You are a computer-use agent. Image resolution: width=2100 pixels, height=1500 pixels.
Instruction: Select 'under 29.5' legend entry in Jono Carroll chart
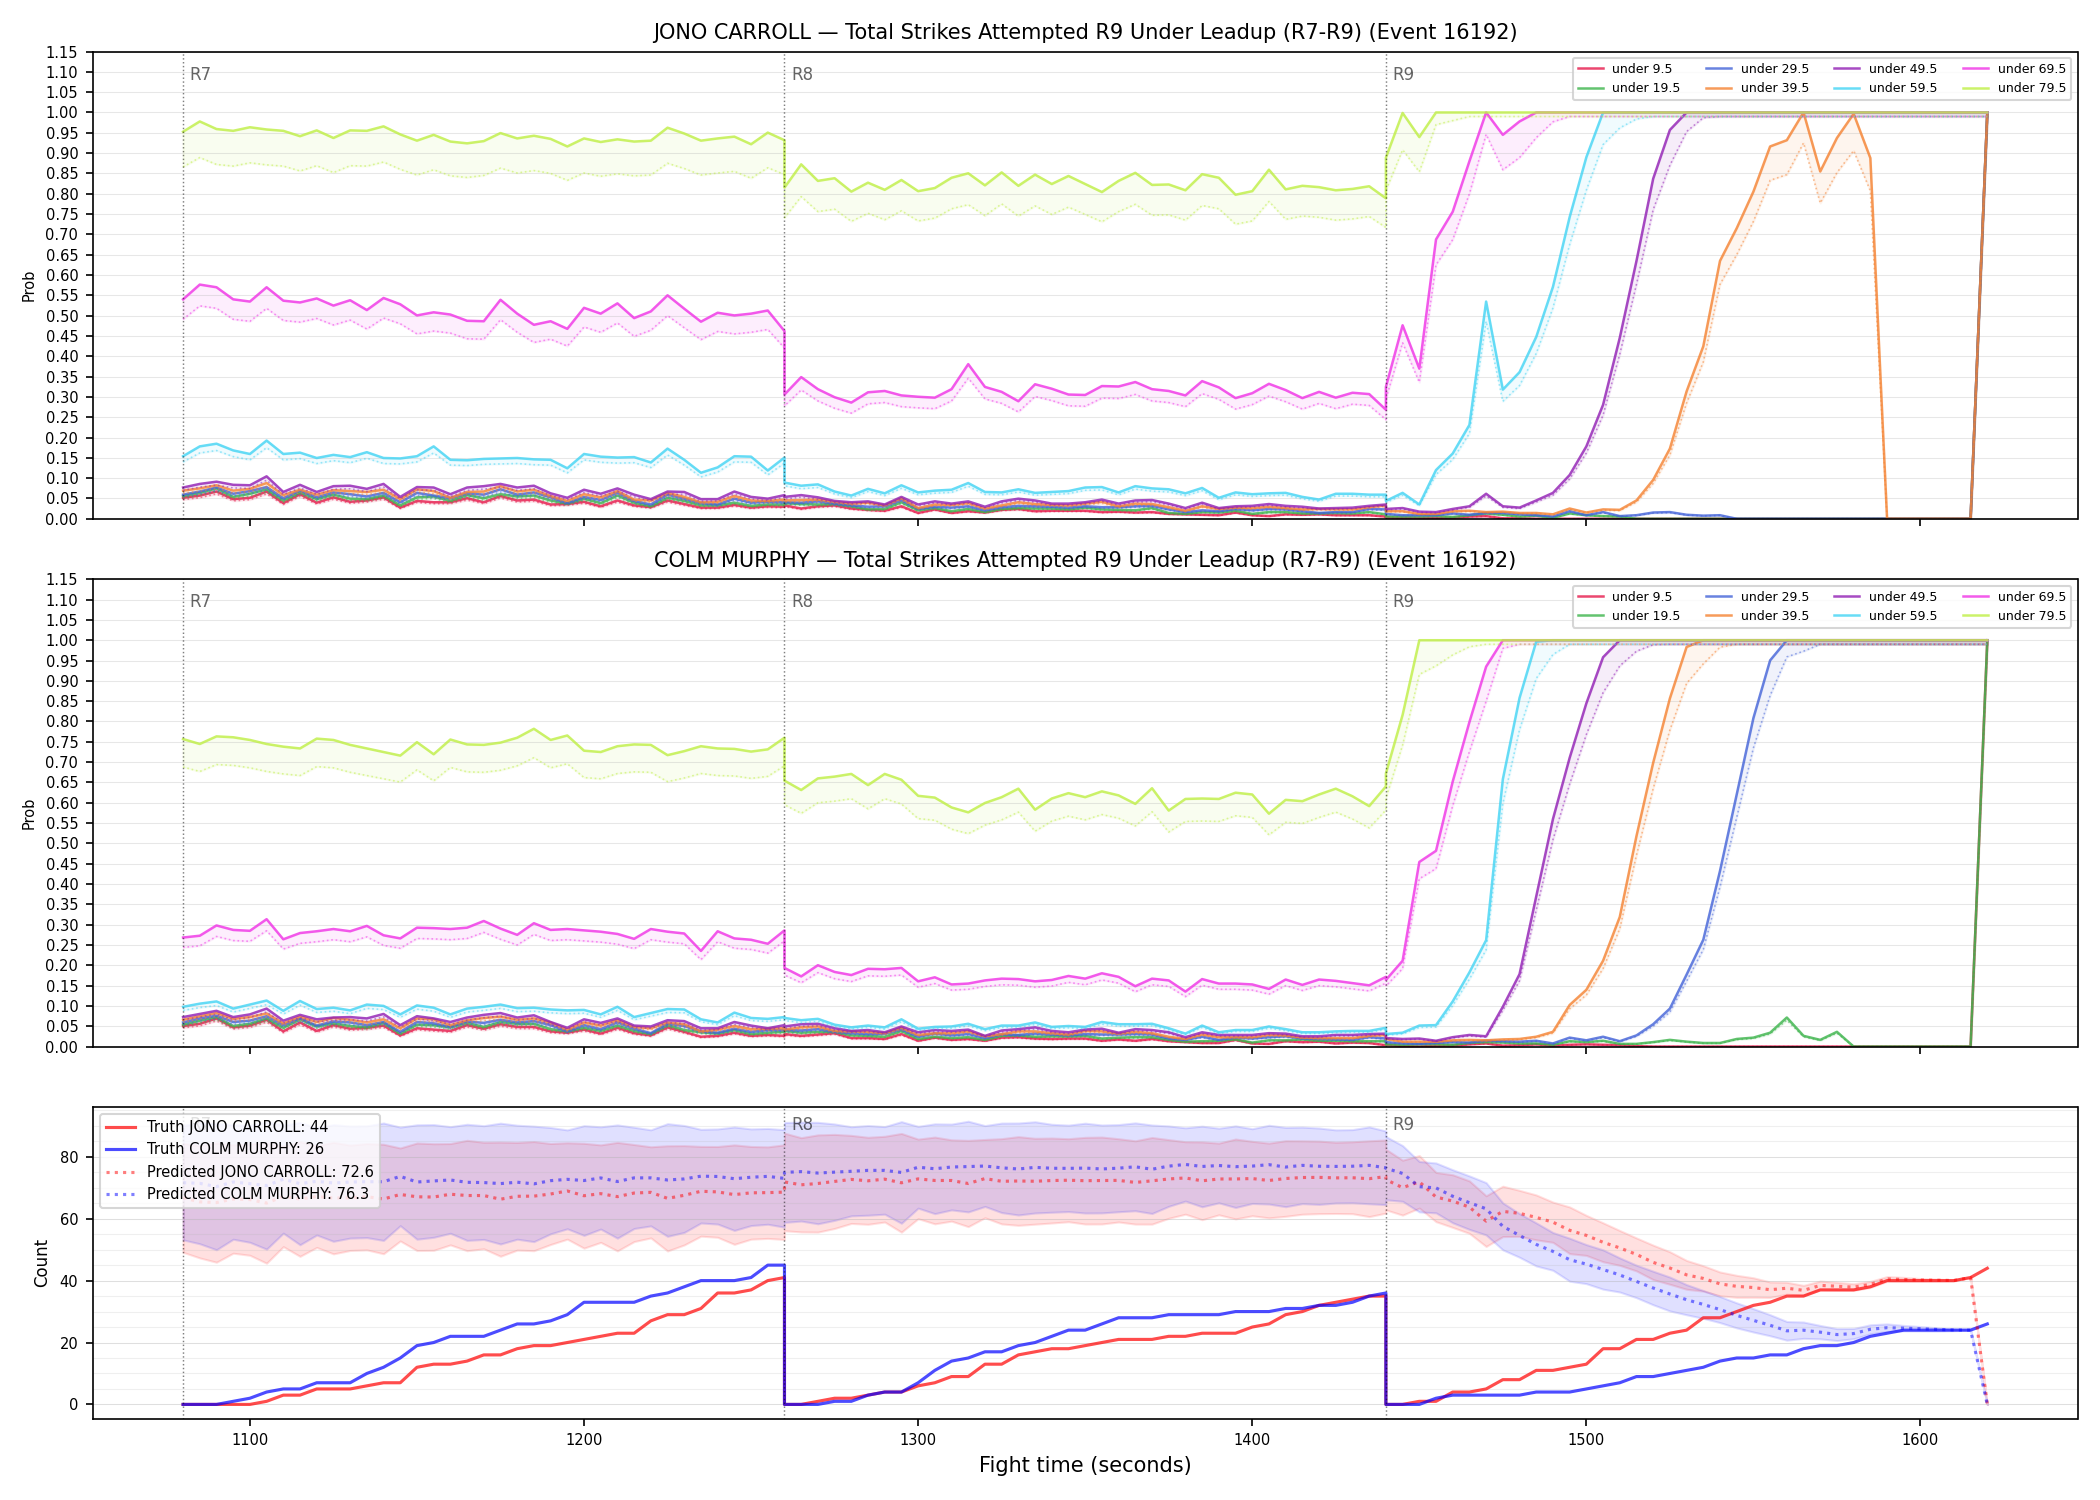tap(1757, 69)
